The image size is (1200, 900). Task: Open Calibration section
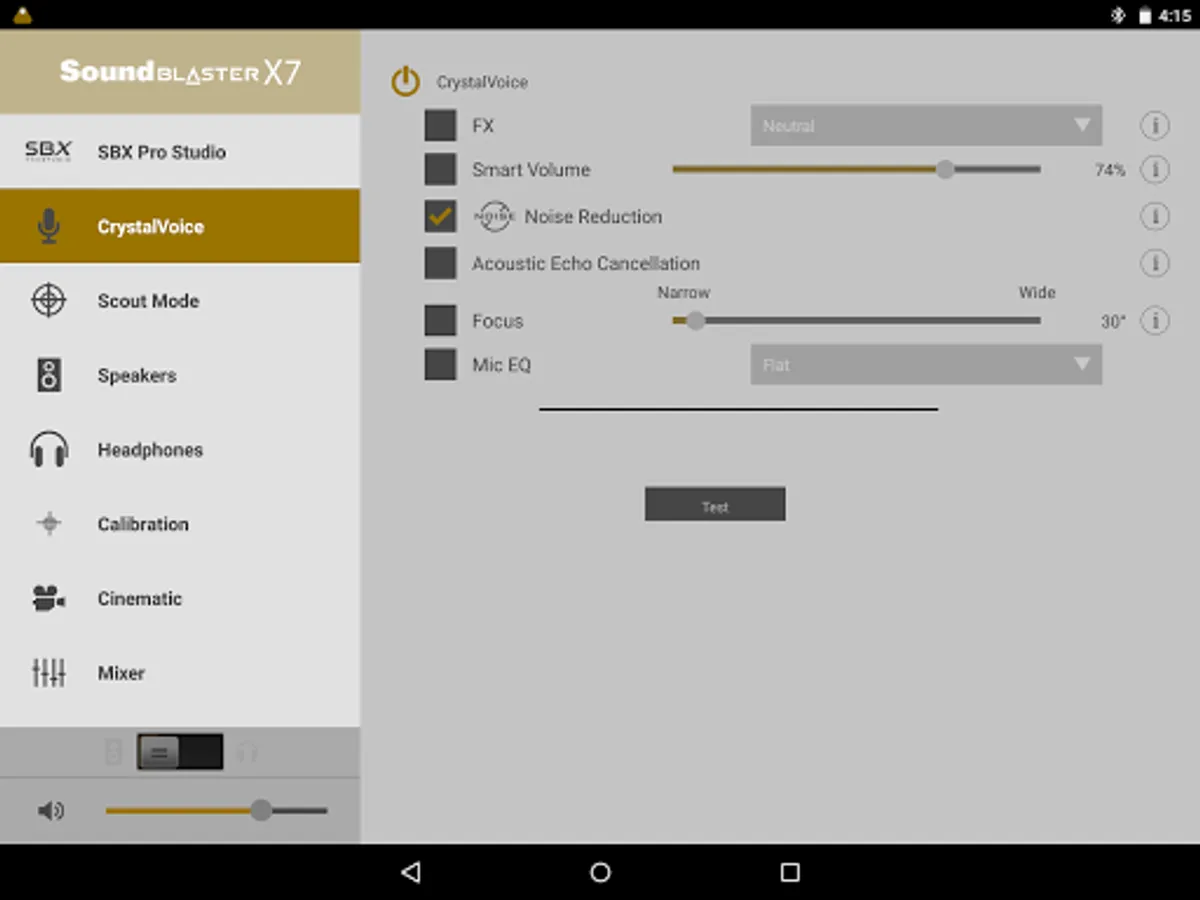[180, 524]
